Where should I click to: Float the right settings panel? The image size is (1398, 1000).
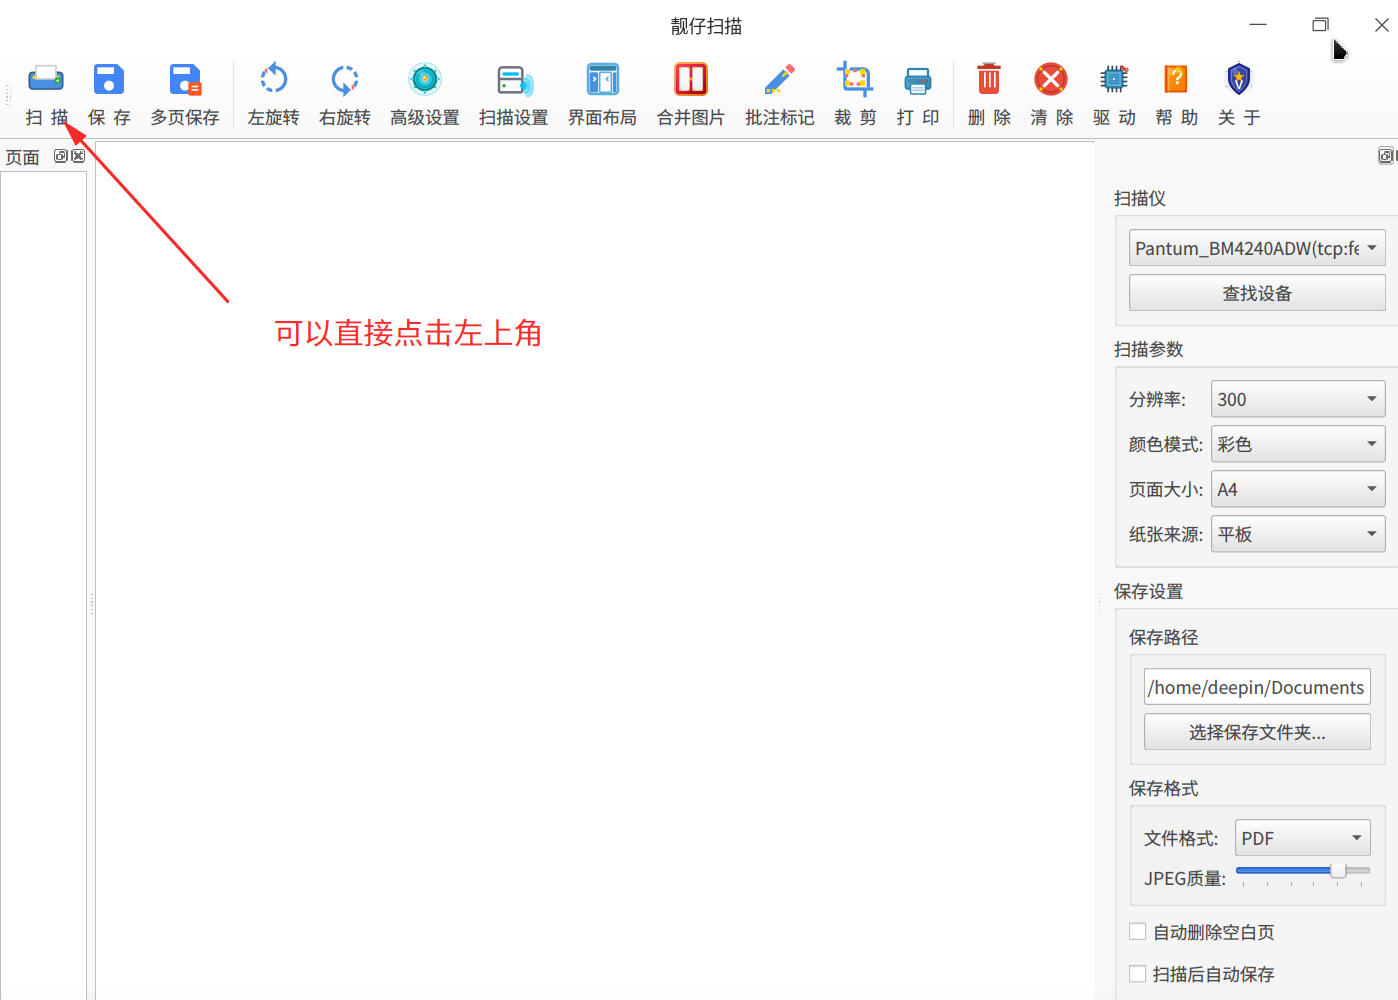tap(1385, 156)
